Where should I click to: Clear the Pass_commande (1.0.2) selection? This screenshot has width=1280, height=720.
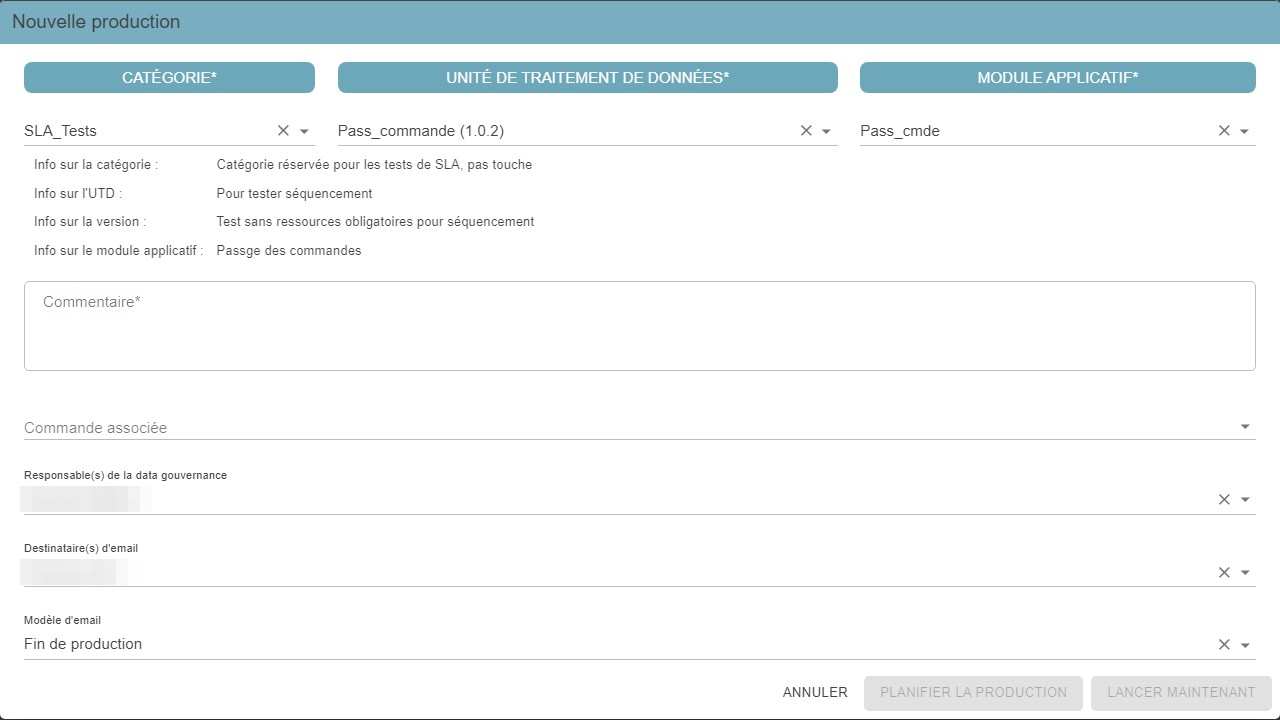click(806, 131)
